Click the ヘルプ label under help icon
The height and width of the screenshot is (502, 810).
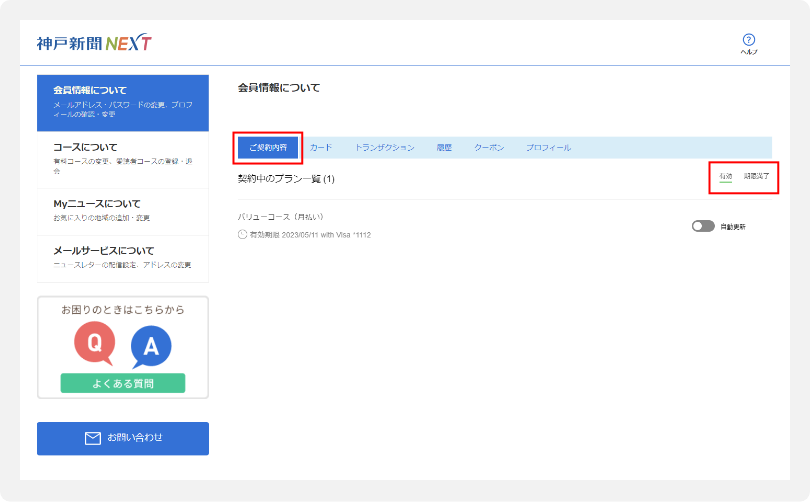(749, 52)
